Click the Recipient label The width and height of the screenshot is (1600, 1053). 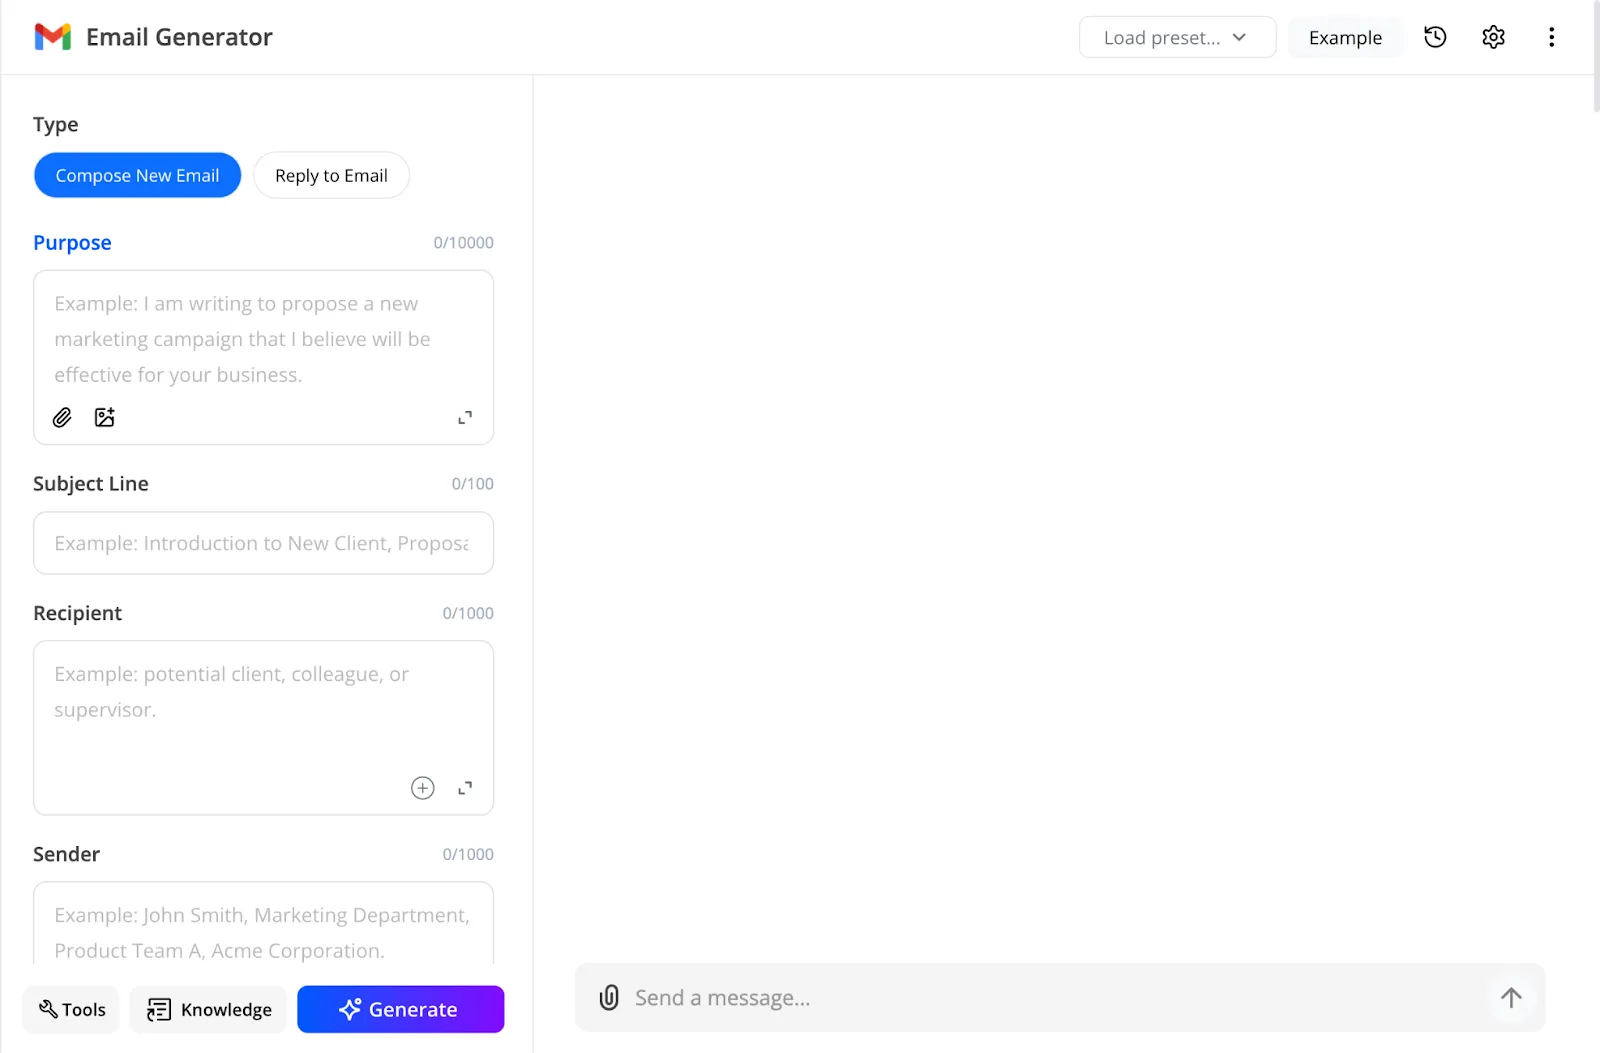[x=77, y=613]
